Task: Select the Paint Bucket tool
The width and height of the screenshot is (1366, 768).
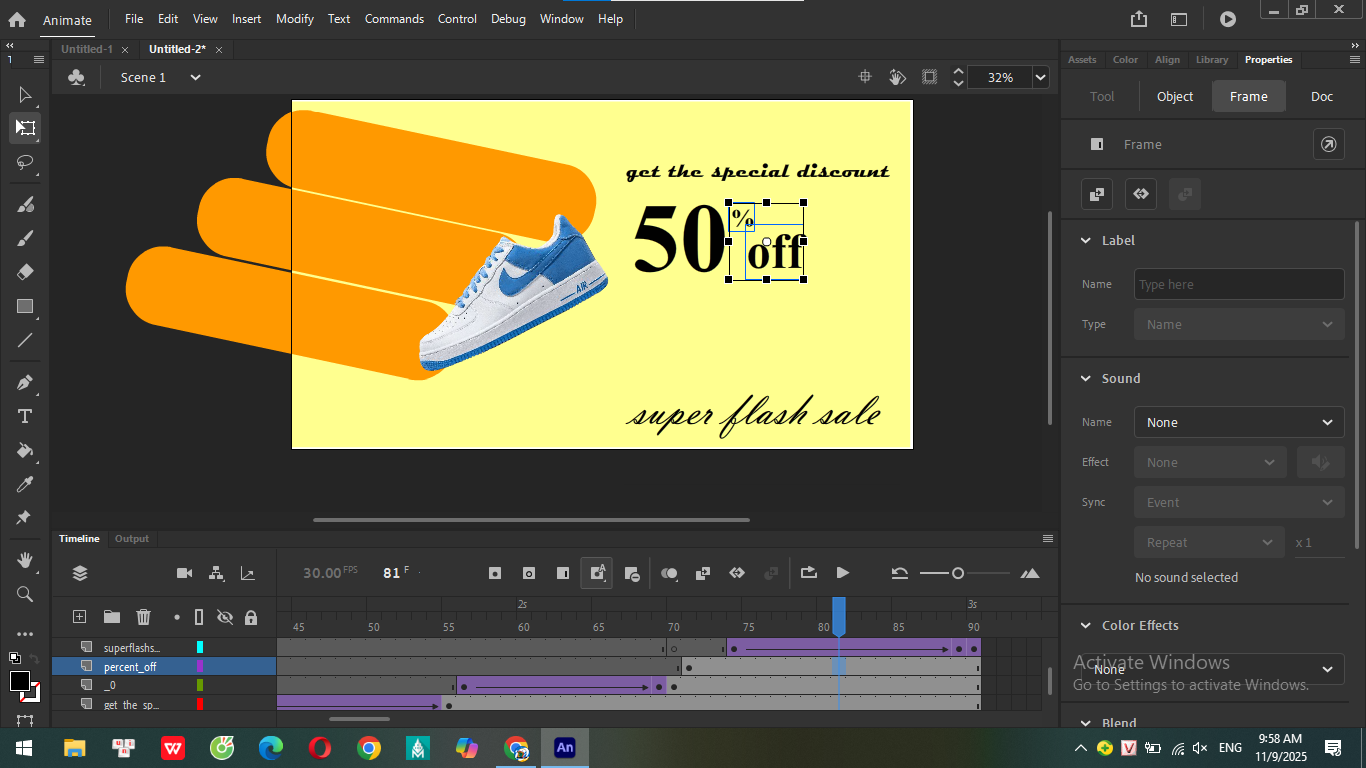Action: [x=25, y=450]
